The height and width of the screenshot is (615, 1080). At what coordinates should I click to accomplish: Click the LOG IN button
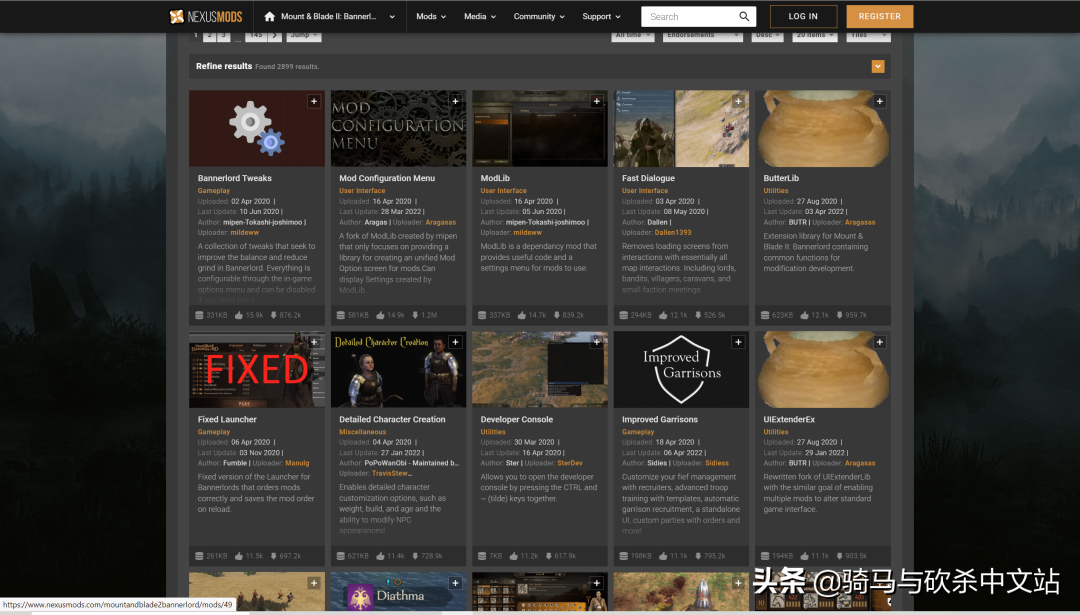click(803, 17)
